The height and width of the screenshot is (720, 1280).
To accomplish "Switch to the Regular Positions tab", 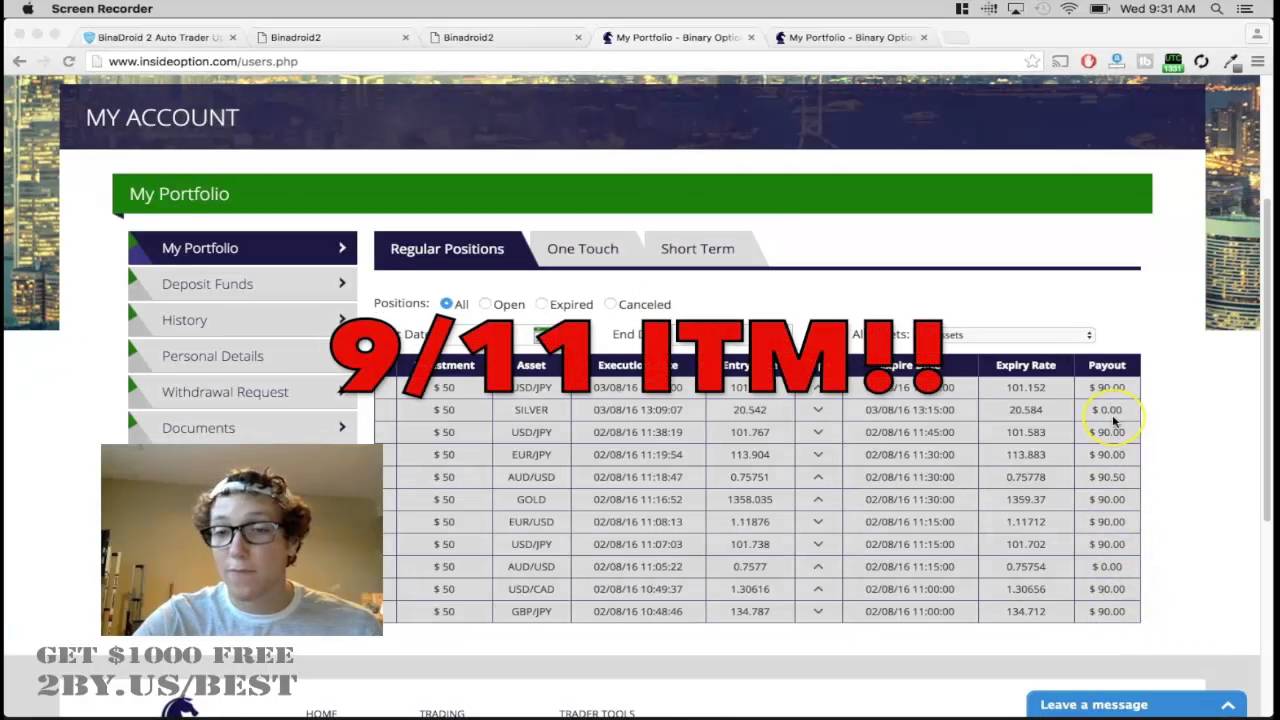I will coord(447,249).
